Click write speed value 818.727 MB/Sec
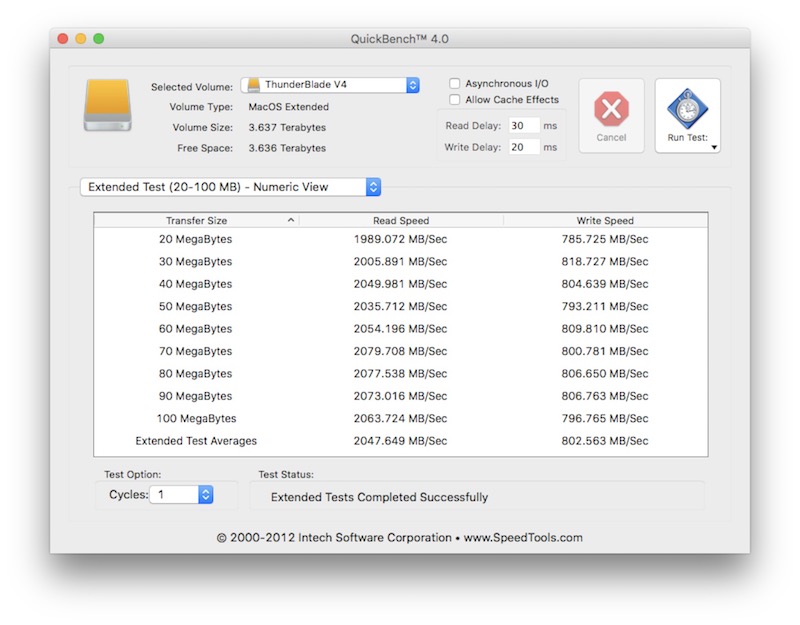Image resolution: width=800 pixels, height=625 pixels. (605, 261)
